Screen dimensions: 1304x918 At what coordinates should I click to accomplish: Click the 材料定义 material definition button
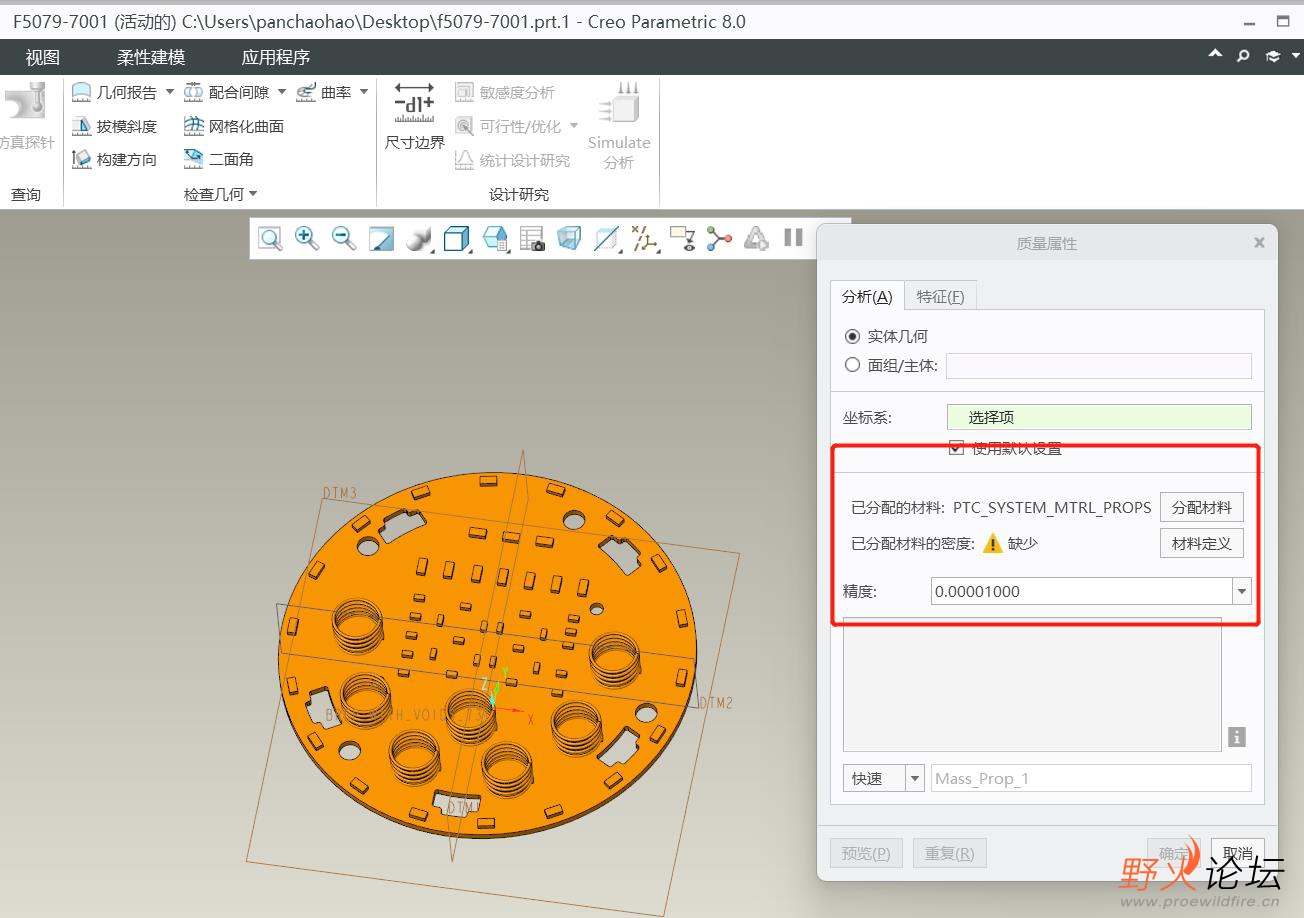click(1202, 543)
